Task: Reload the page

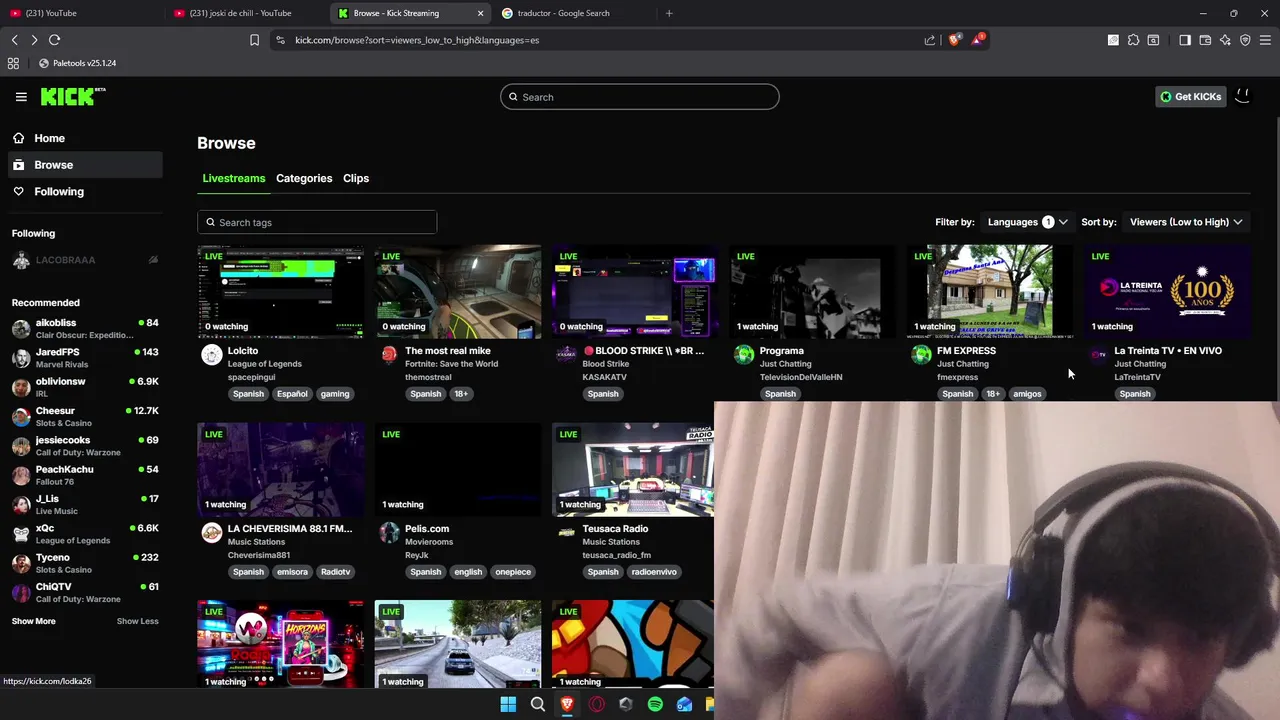Action: (54, 40)
